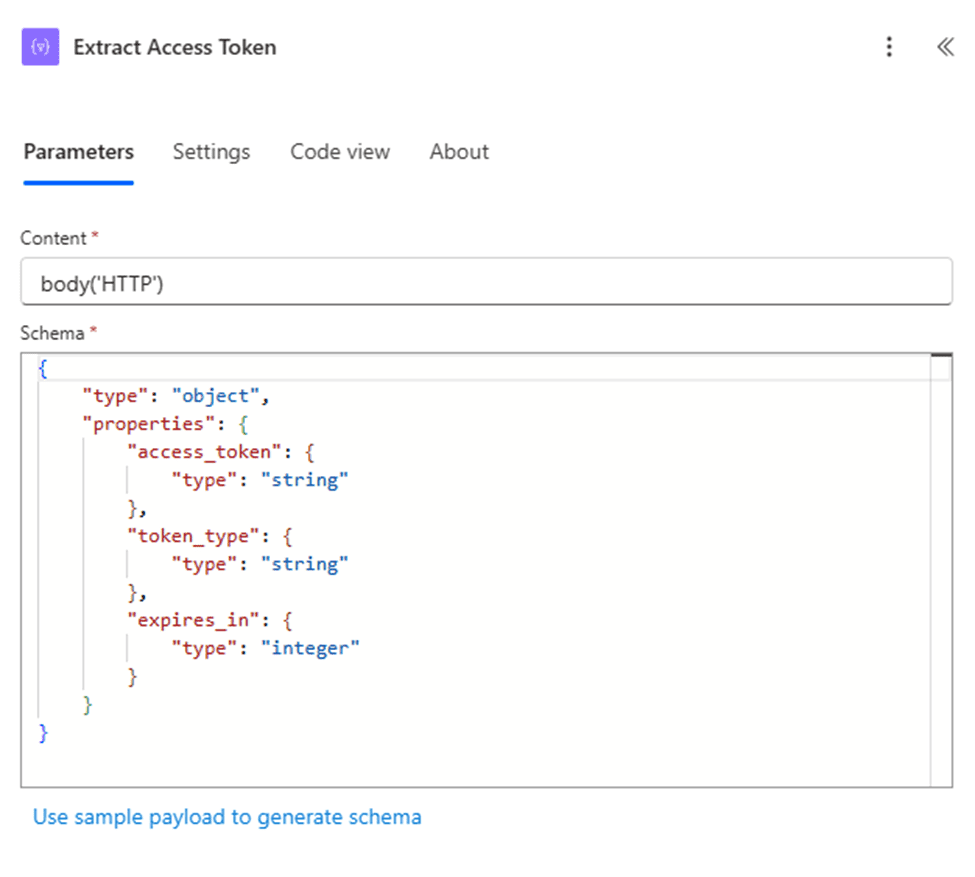Click the "properties" key in schema

click(145, 424)
